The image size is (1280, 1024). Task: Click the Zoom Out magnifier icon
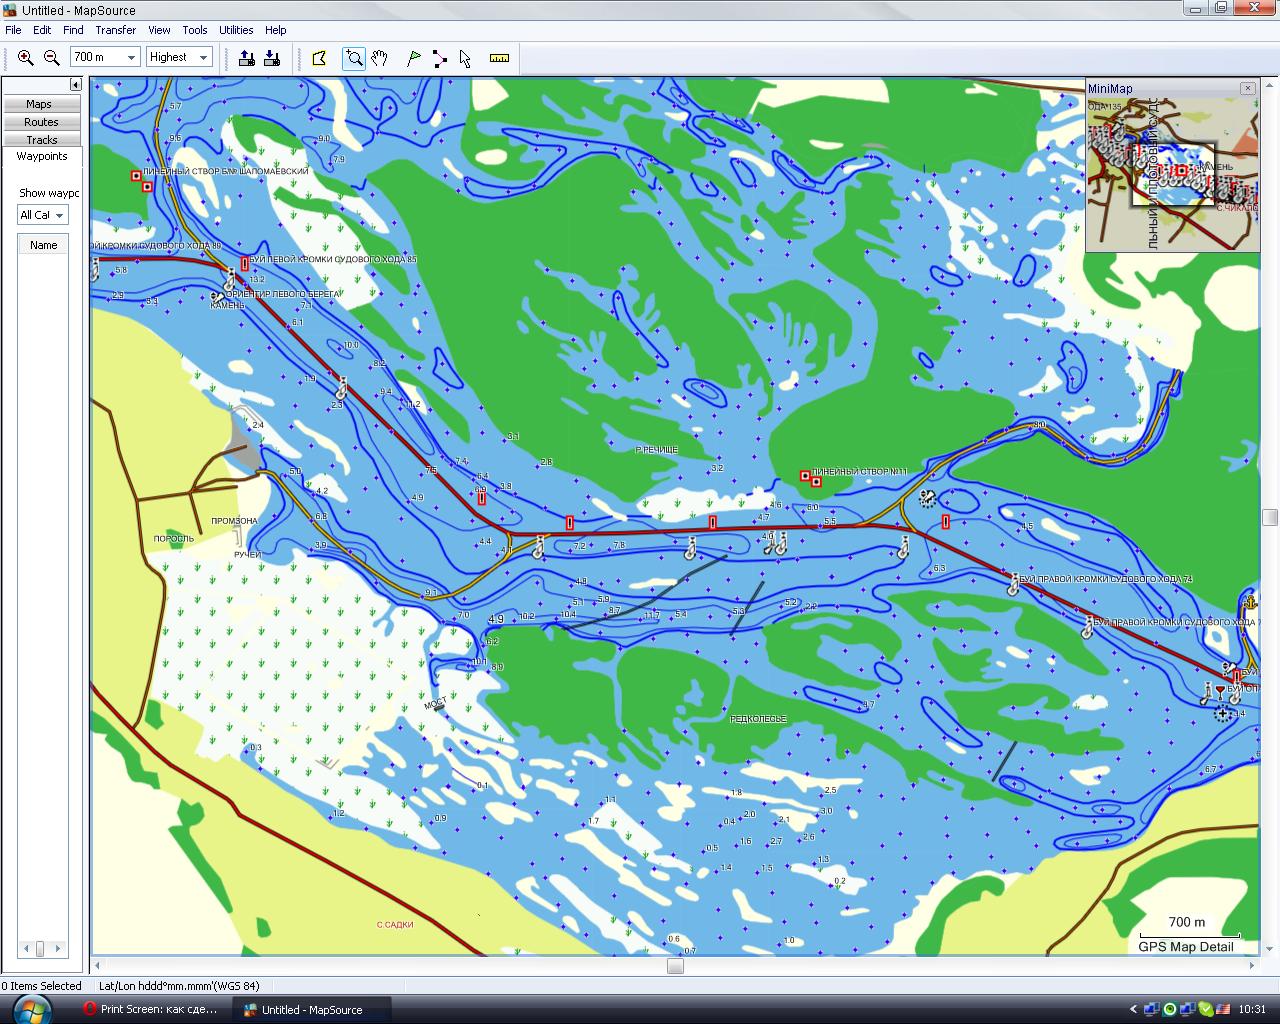point(52,58)
